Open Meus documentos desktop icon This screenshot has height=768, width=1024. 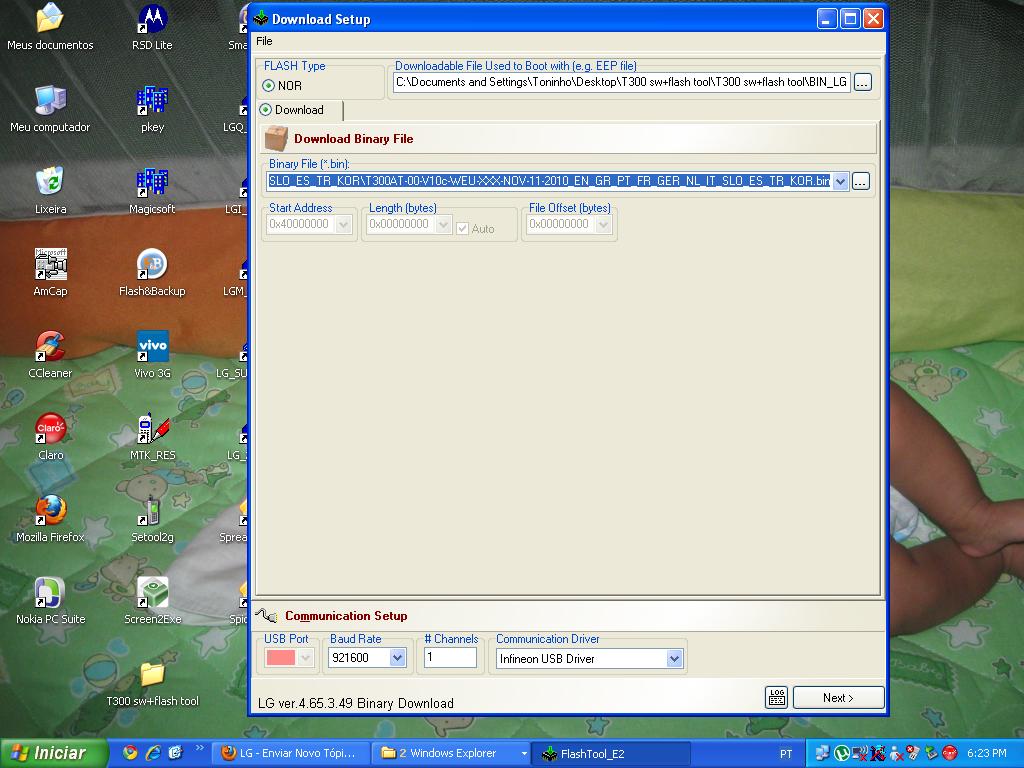(50, 27)
